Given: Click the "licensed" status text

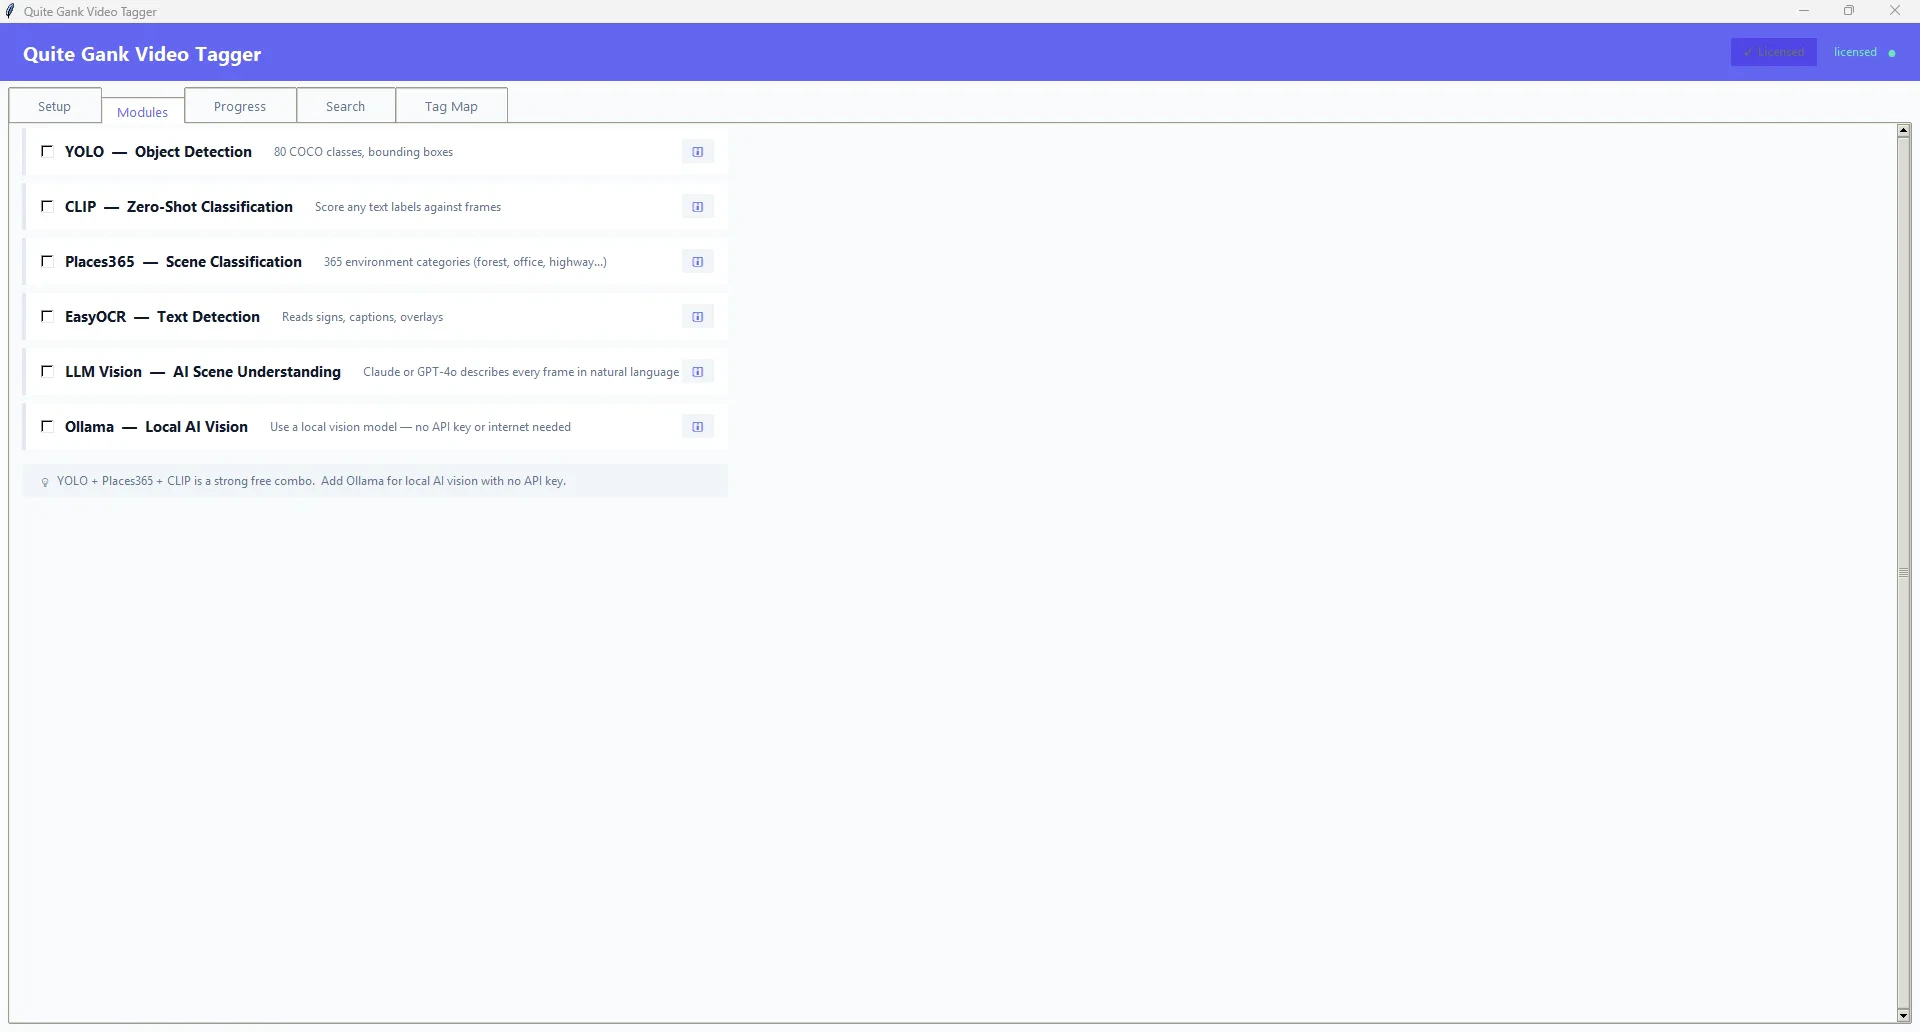Looking at the screenshot, I should click(1856, 52).
